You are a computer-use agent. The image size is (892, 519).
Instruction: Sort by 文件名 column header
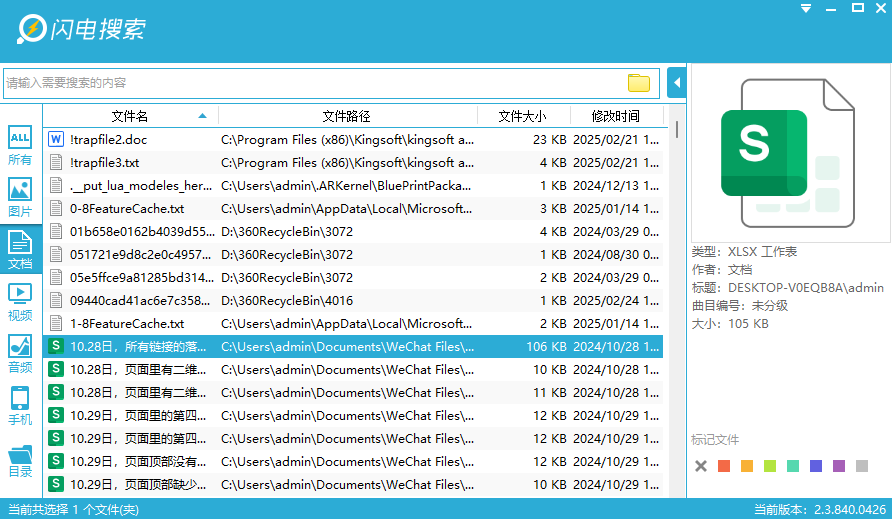pos(130,116)
